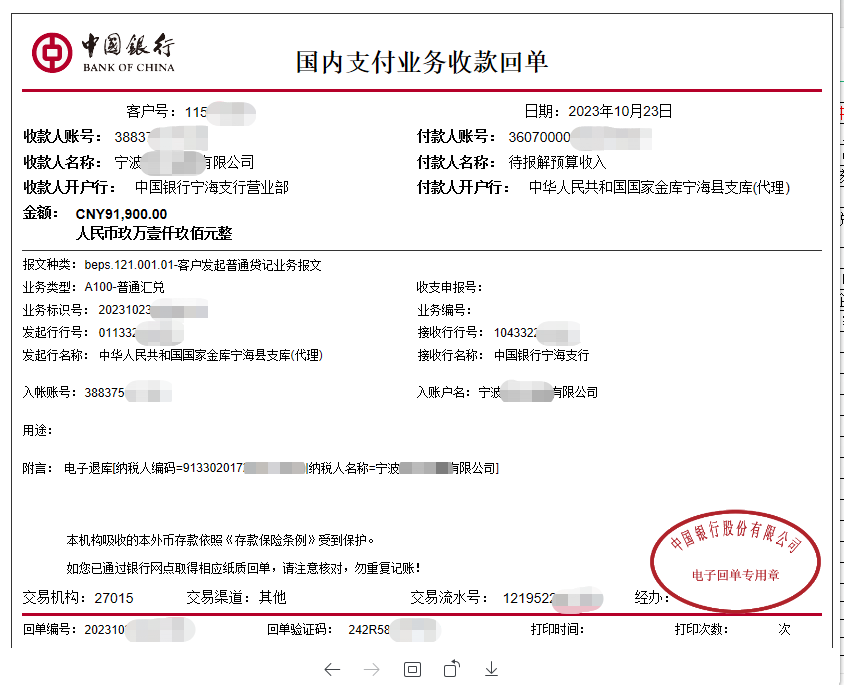Click the 业务标识号 label

[55, 310]
